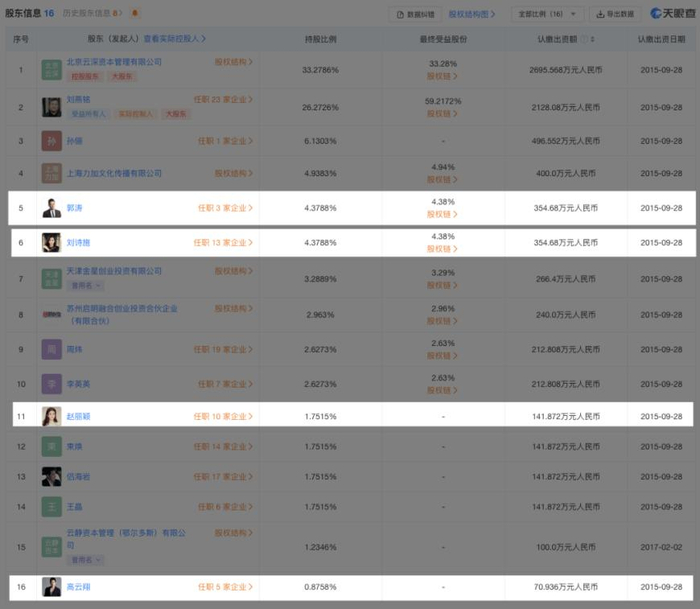Image resolution: width=700 pixels, height=609 pixels.
Task: Click the purple 李 avatar icon
Action: (51, 384)
